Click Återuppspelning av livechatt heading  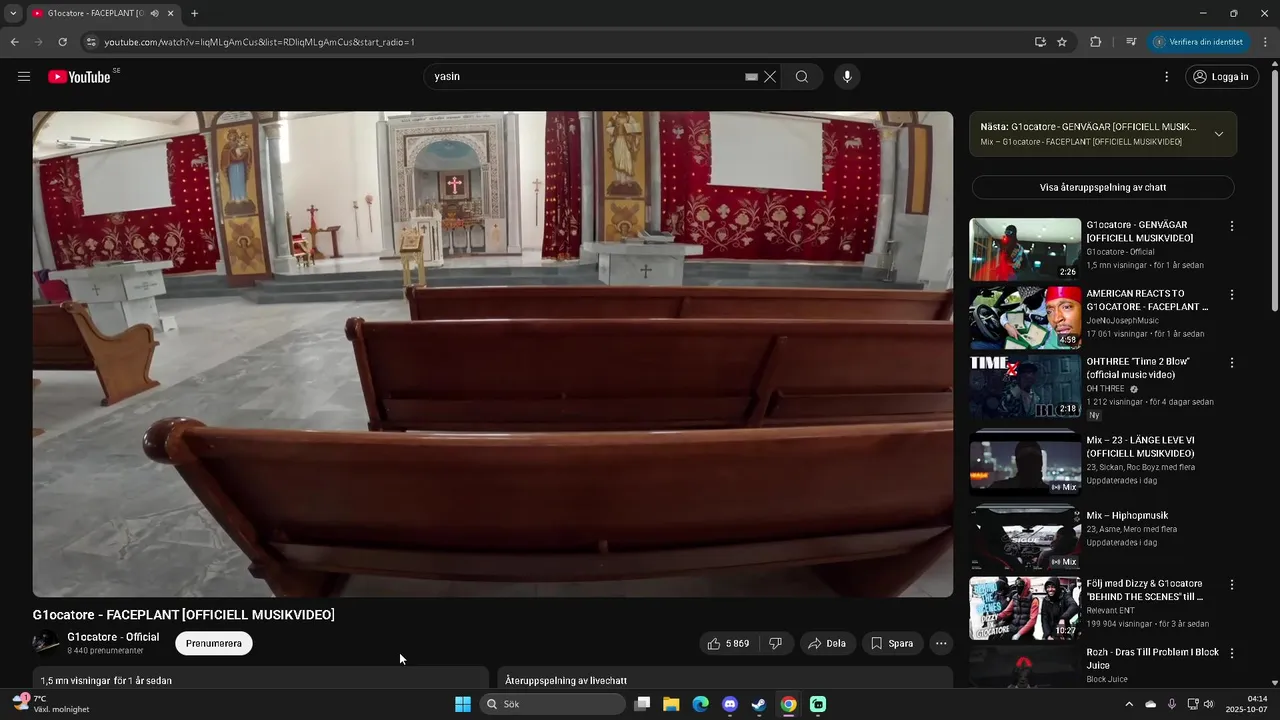(566, 681)
